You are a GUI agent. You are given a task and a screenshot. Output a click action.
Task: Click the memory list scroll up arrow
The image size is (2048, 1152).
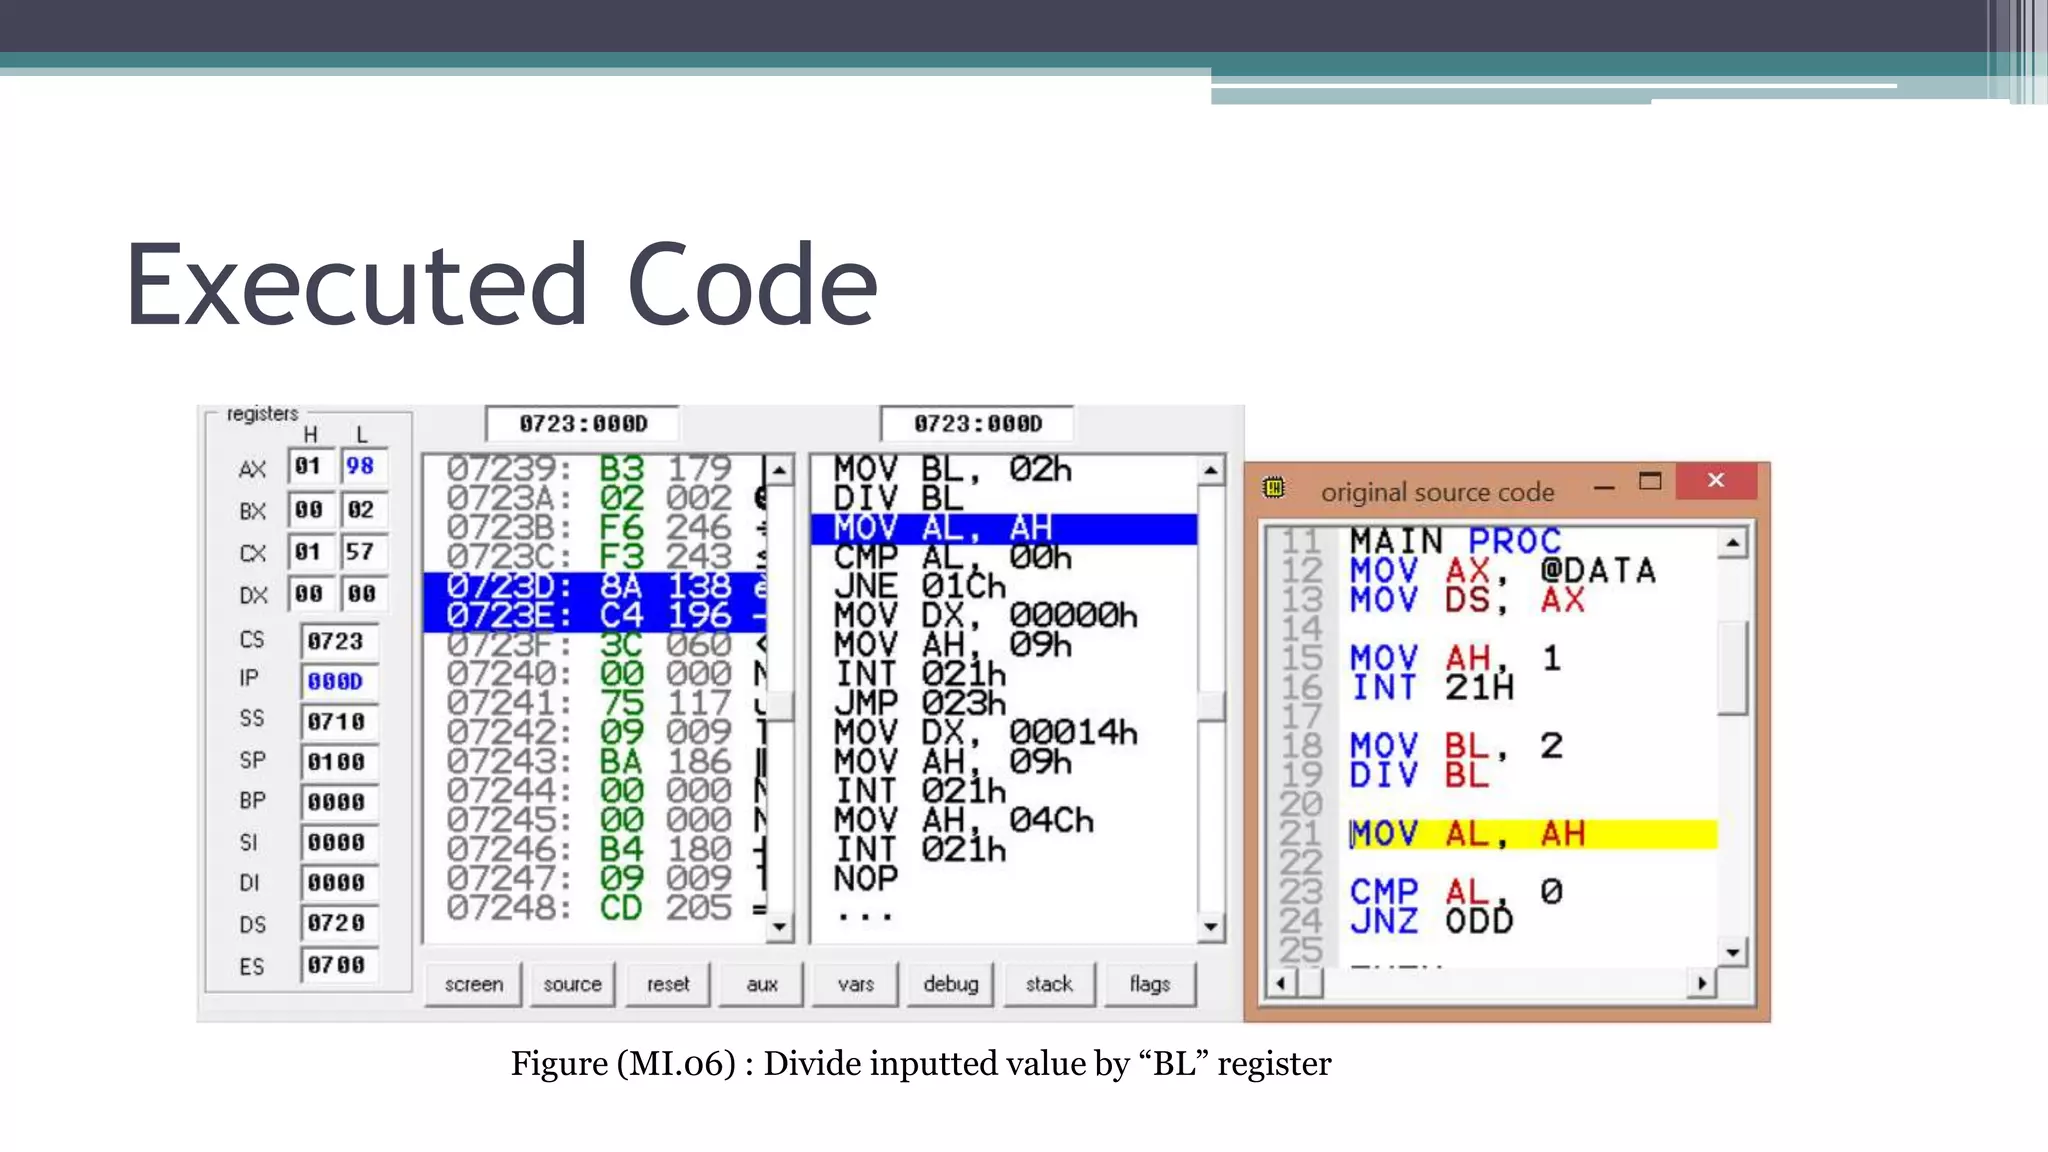[x=780, y=470]
